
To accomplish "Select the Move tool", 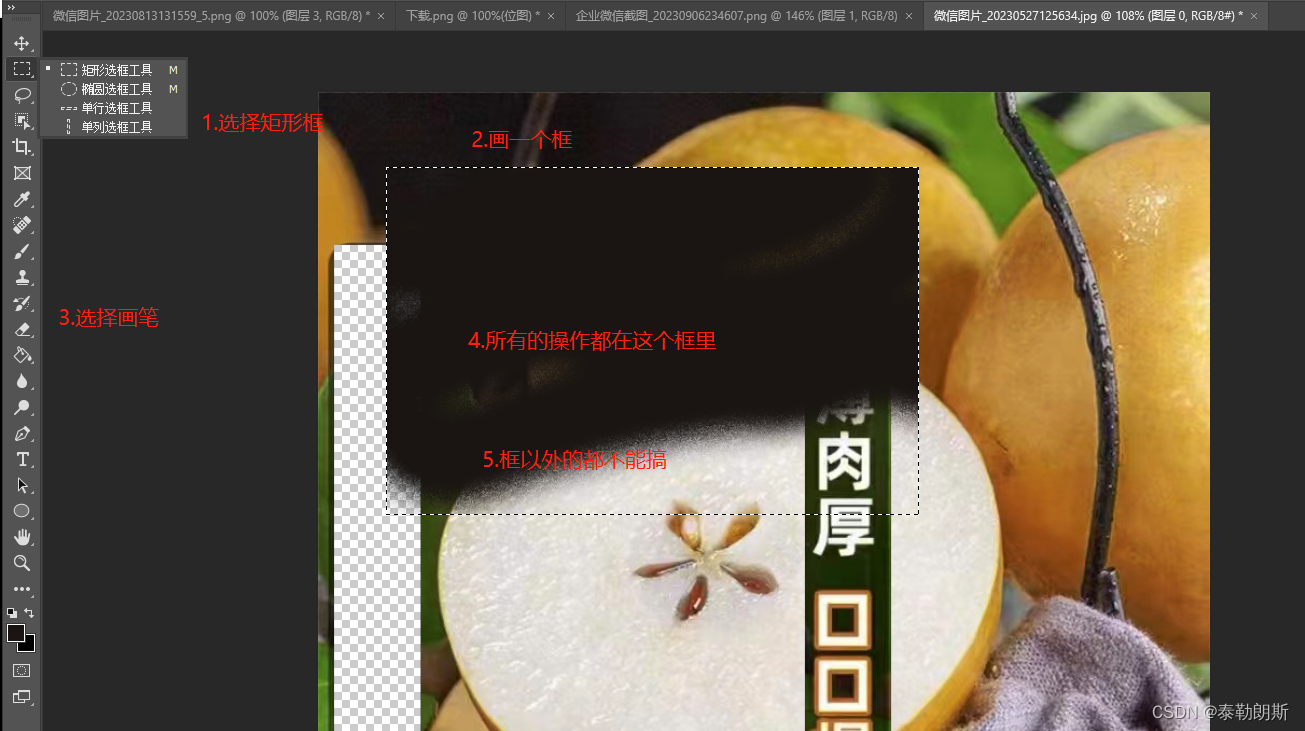I will coord(22,43).
